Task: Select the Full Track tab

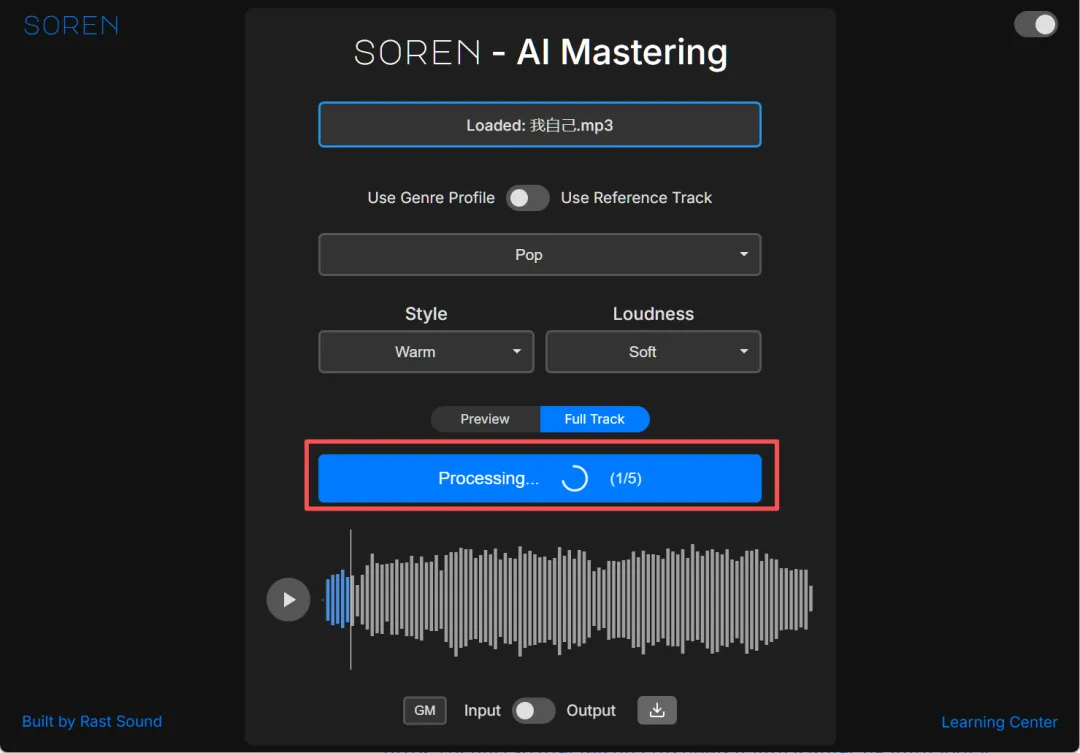Action: pyautogui.click(x=594, y=419)
